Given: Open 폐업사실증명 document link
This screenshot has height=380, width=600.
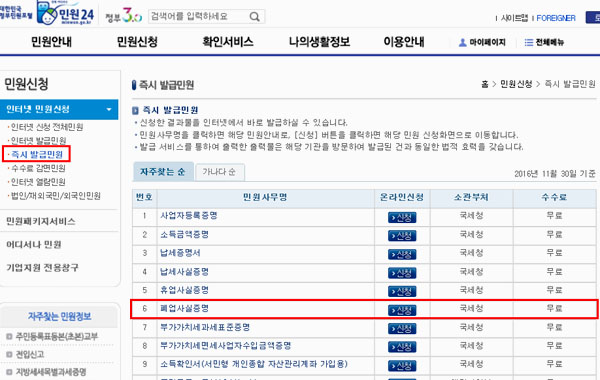Looking at the screenshot, I should [x=184, y=308].
